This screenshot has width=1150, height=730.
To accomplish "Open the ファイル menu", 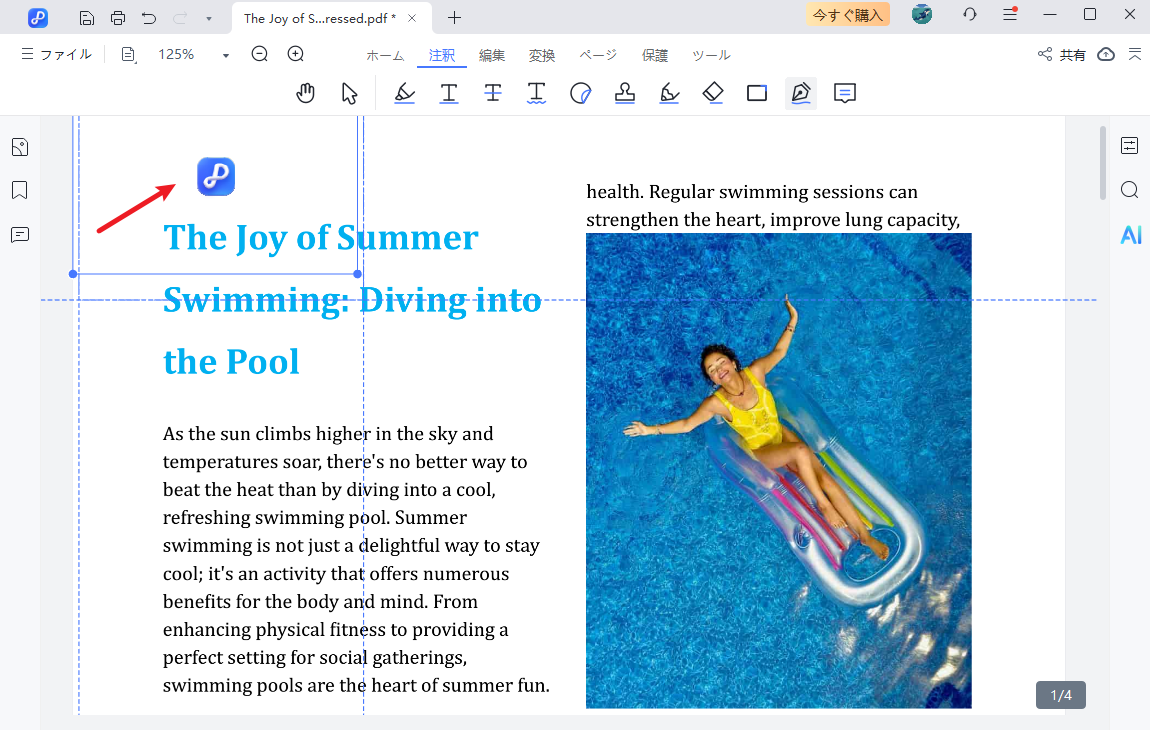I will click(57, 55).
